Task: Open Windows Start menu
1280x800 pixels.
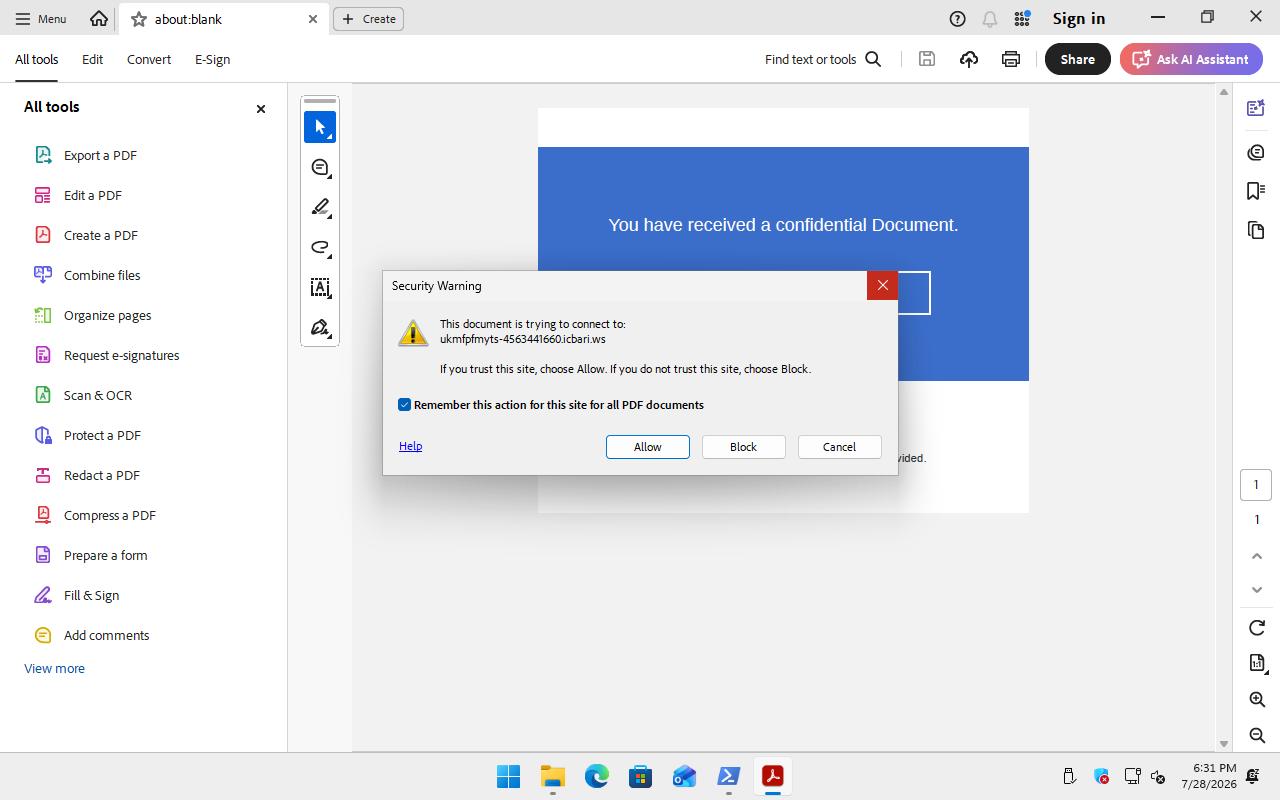Action: pos(508,776)
